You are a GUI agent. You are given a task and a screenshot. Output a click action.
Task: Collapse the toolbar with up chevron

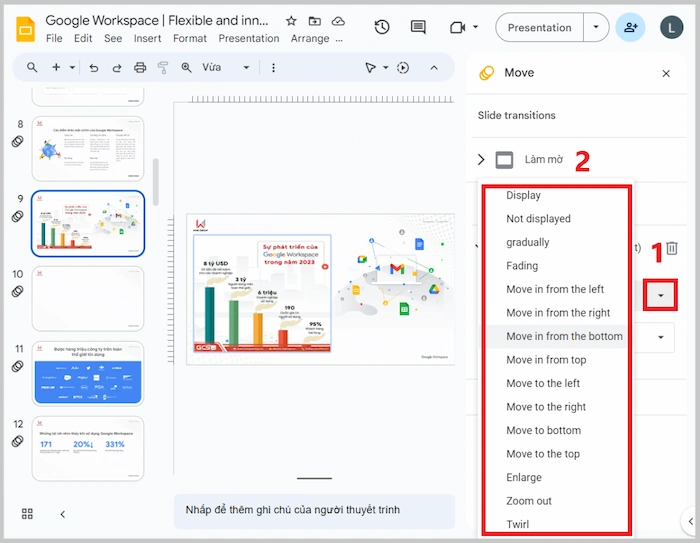(x=434, y=68)
